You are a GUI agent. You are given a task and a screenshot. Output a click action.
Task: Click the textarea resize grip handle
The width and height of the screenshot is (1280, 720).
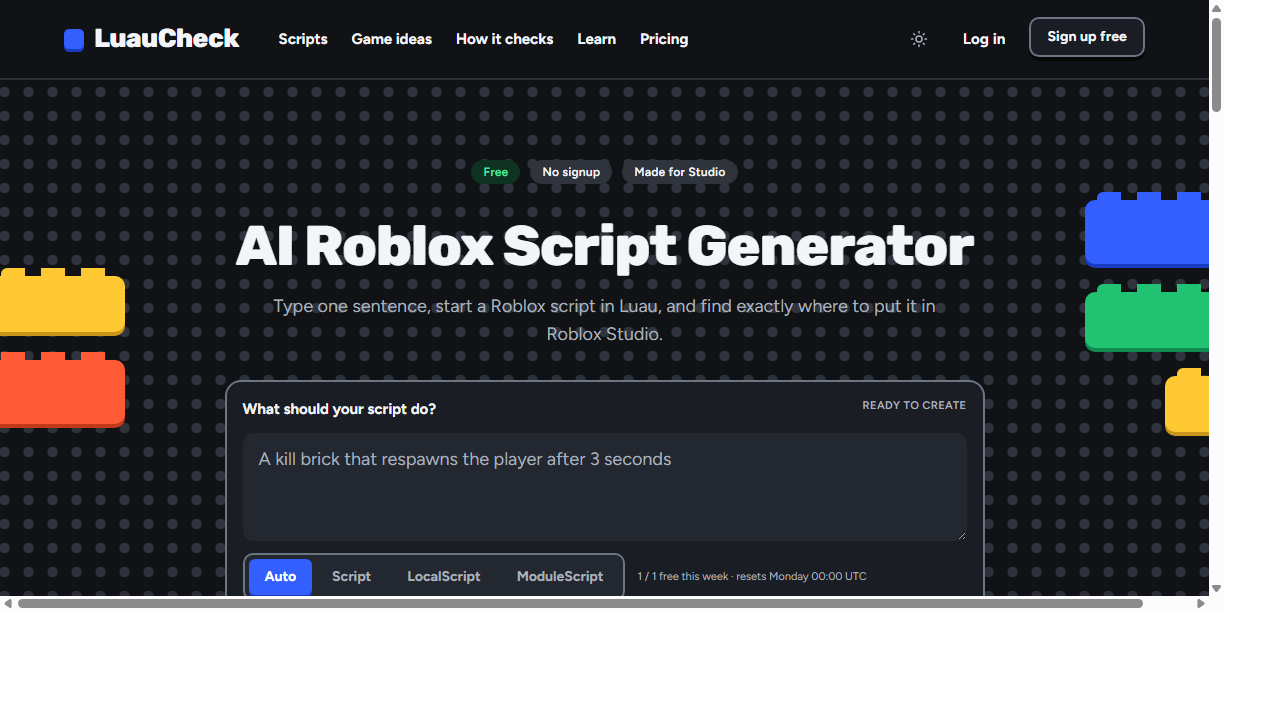(x=961, y=535)
